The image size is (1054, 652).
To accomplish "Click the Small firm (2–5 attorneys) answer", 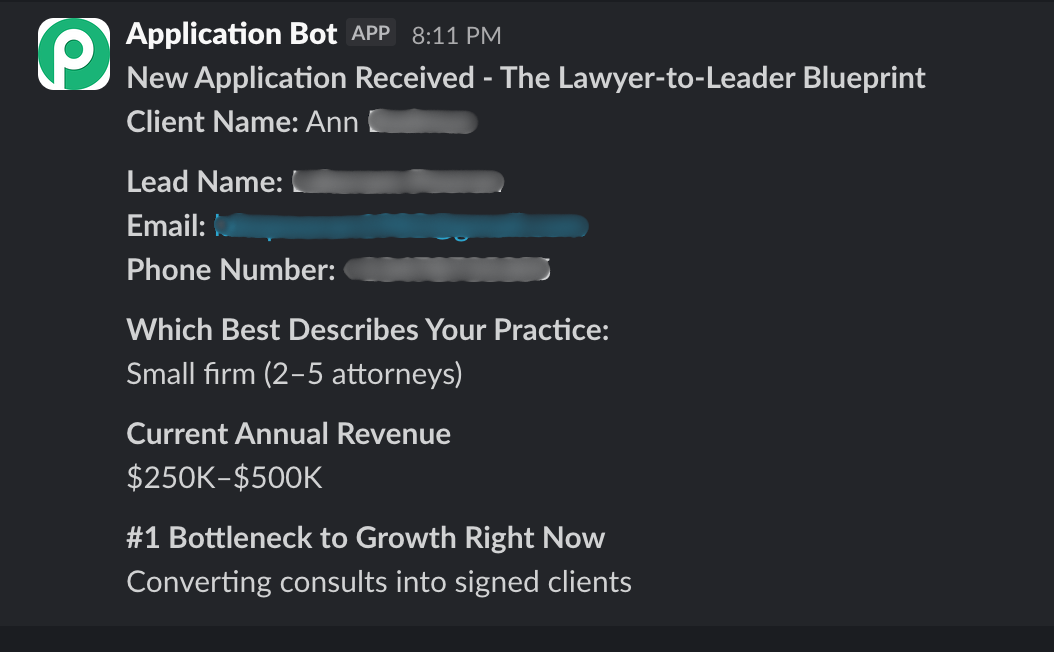I will click(294, 374).
